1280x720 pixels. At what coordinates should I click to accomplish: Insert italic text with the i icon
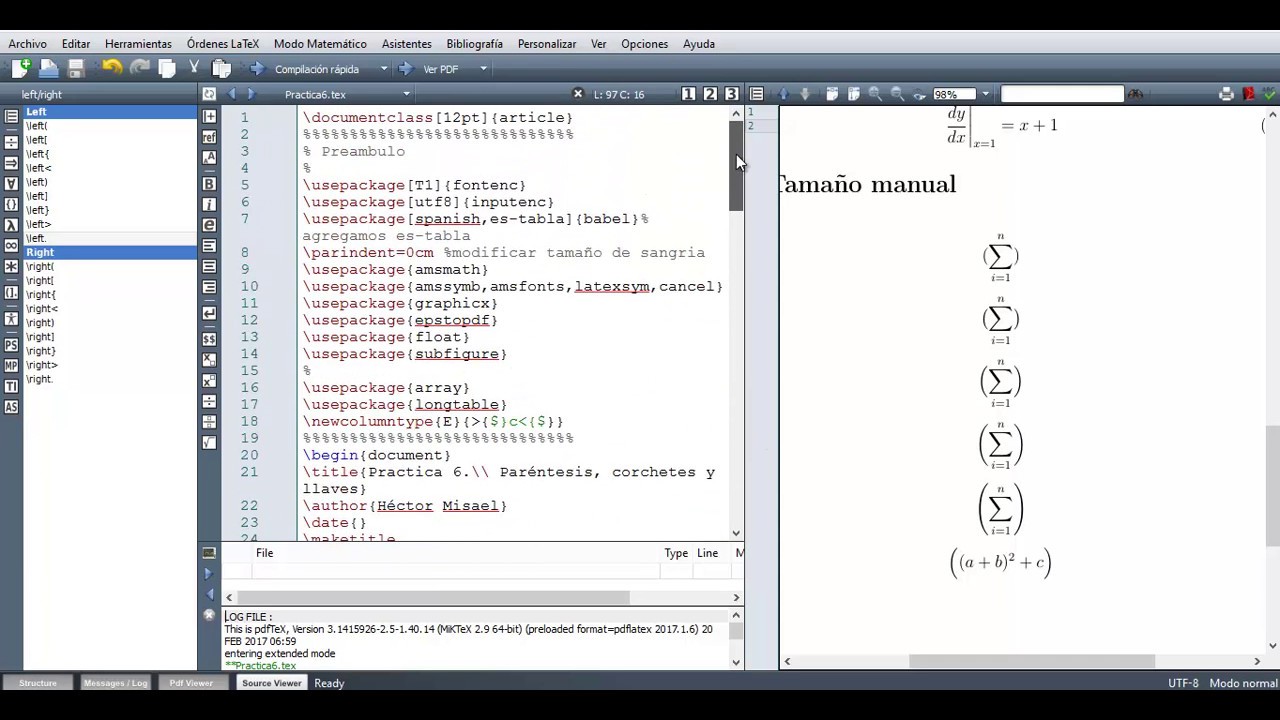pos(209,204)
